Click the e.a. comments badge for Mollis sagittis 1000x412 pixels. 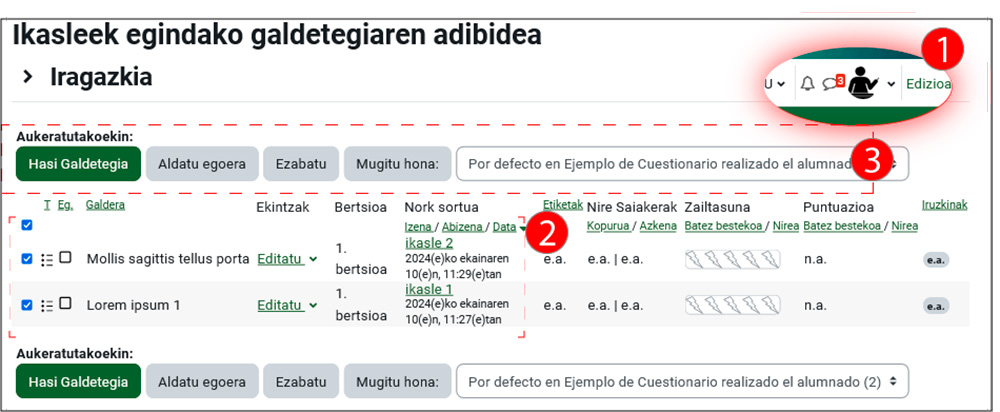935,260
